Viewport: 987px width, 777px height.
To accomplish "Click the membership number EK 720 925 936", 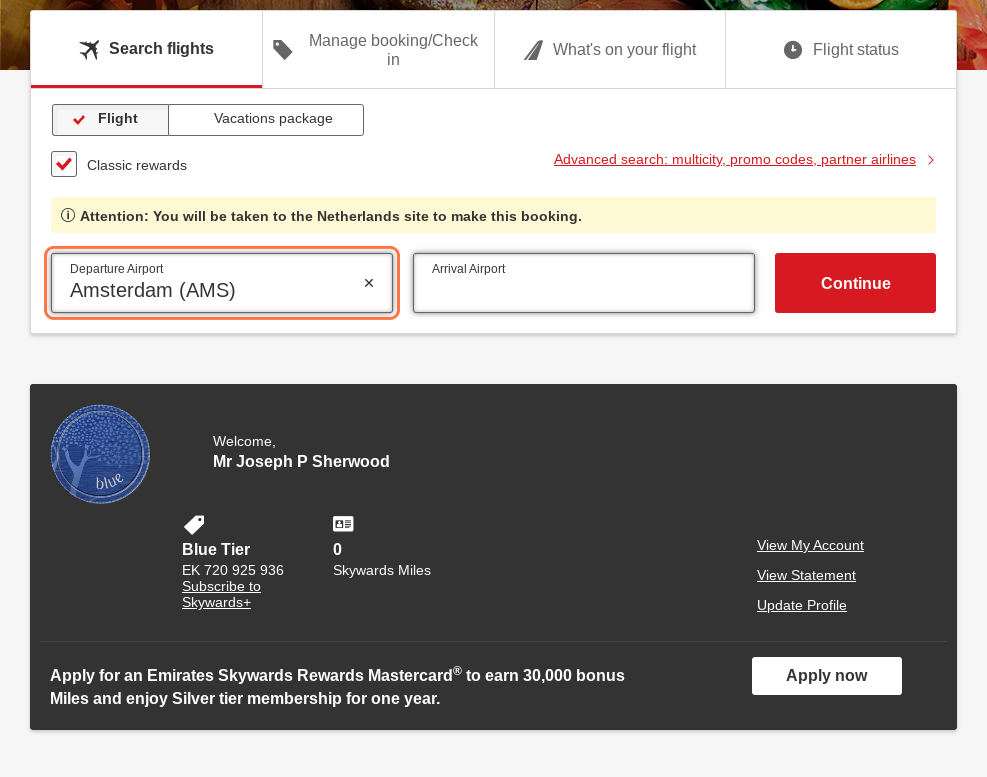I will [233, 570].
